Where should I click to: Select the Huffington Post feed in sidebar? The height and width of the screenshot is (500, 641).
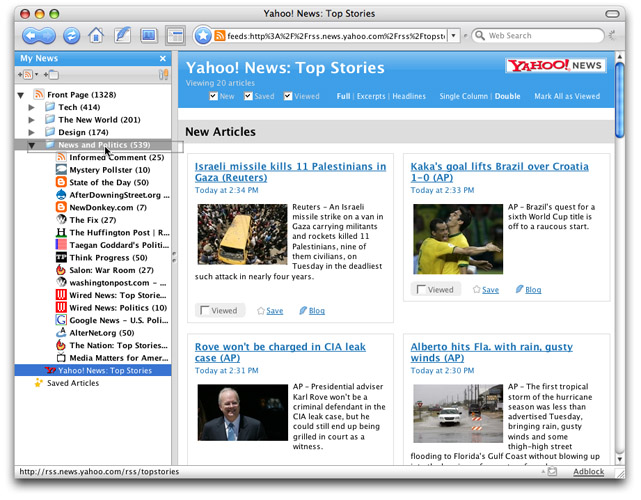(x=118, y=232)
